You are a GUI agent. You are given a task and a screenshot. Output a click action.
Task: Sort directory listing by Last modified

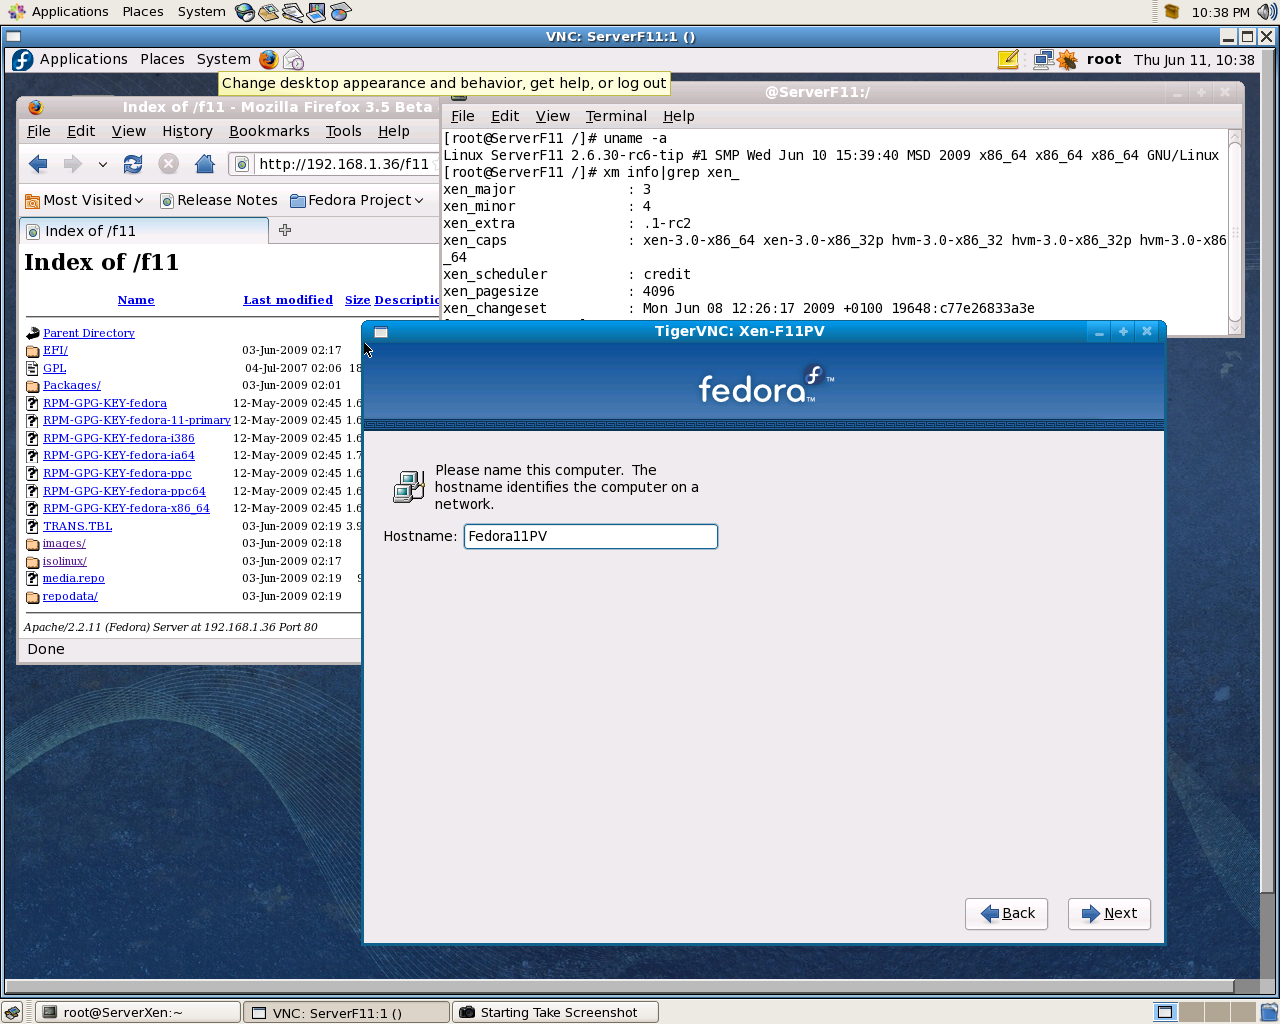(288, 300)
